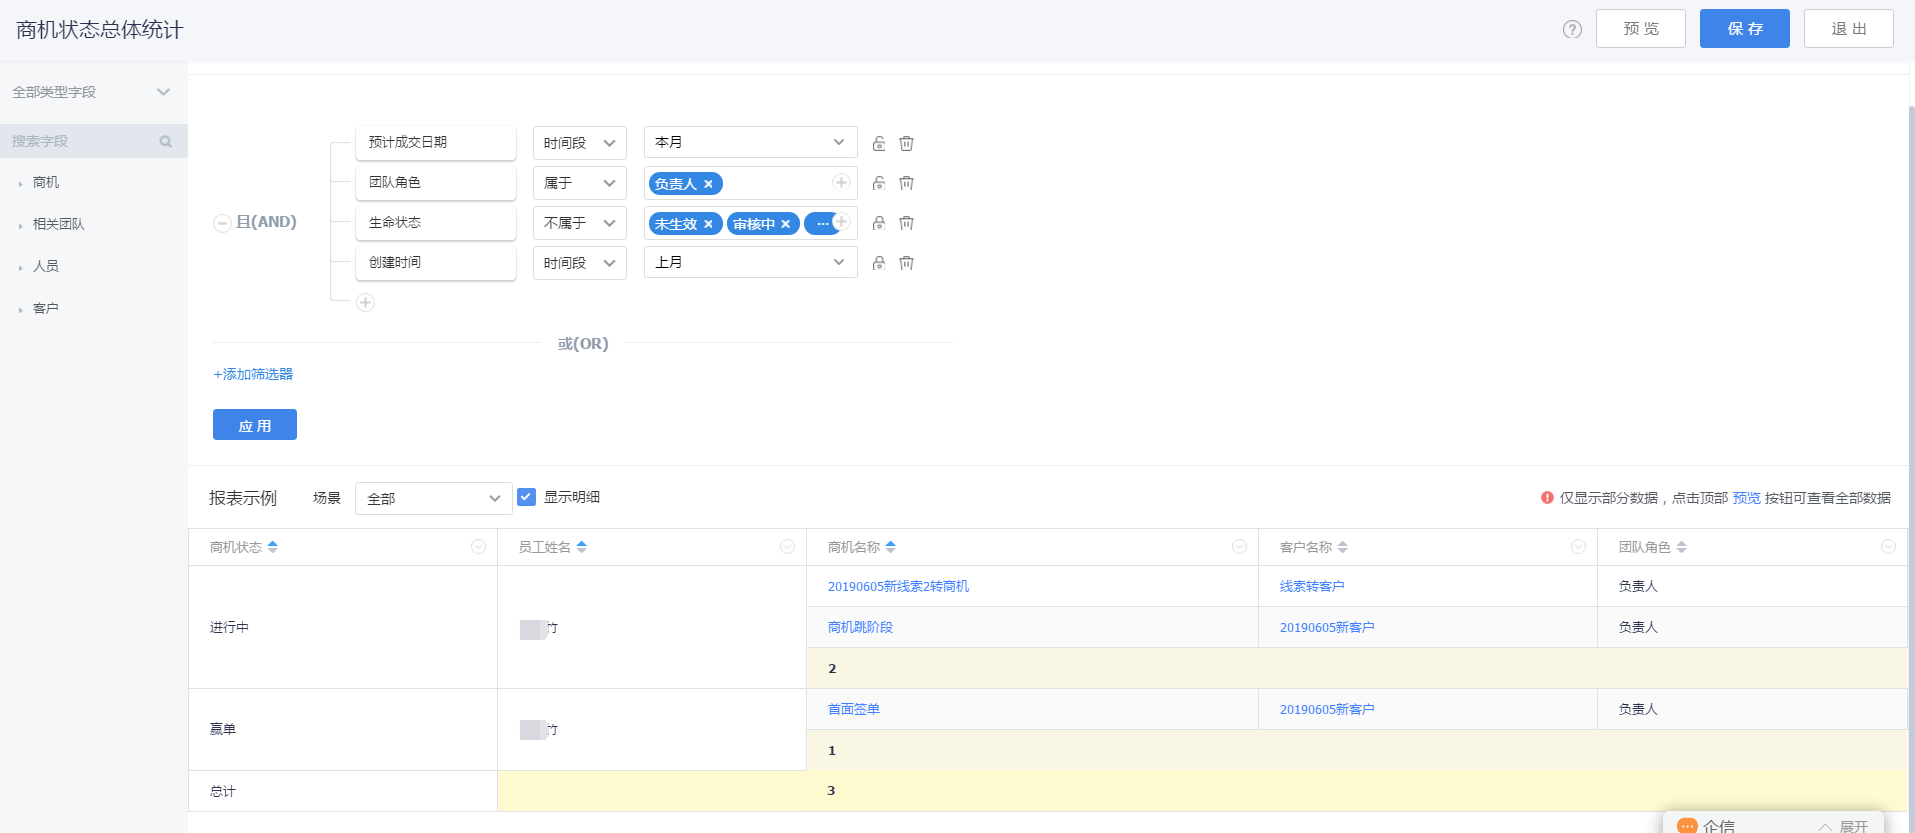Remove the 负责人 tag
Image resolution: width=1915 pixels, height=833 pixels.
click(708, 184)
